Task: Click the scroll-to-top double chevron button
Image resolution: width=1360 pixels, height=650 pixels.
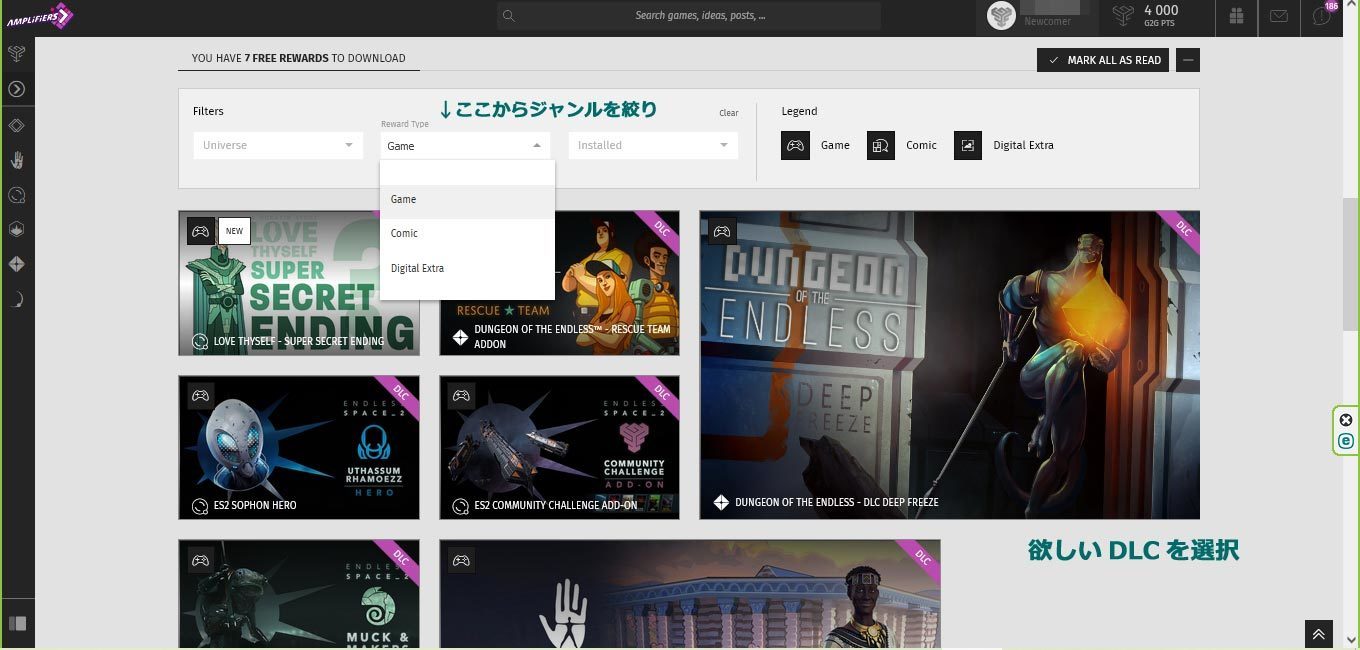Action: click(x=1319, y=634)
